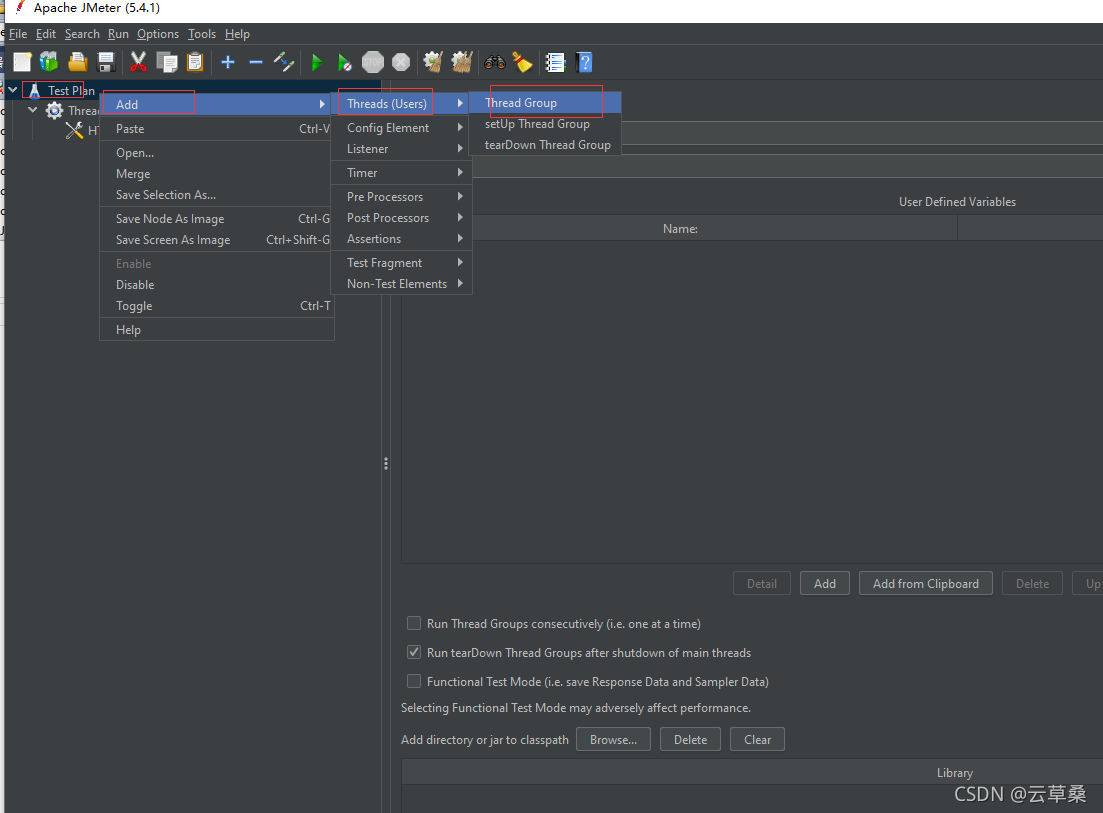Viewport: 1103px width, 813px height.
Task: Click the Collapse All minus icon
Action: pos(255,62)
